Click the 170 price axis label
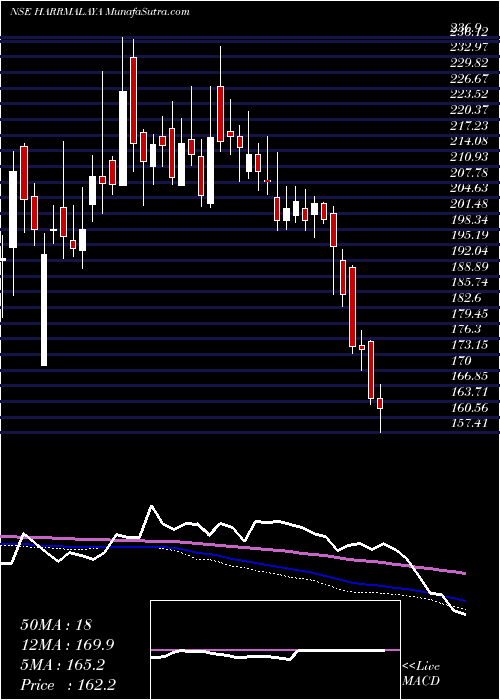Viewport: 500px width, 700px height. 461,360
